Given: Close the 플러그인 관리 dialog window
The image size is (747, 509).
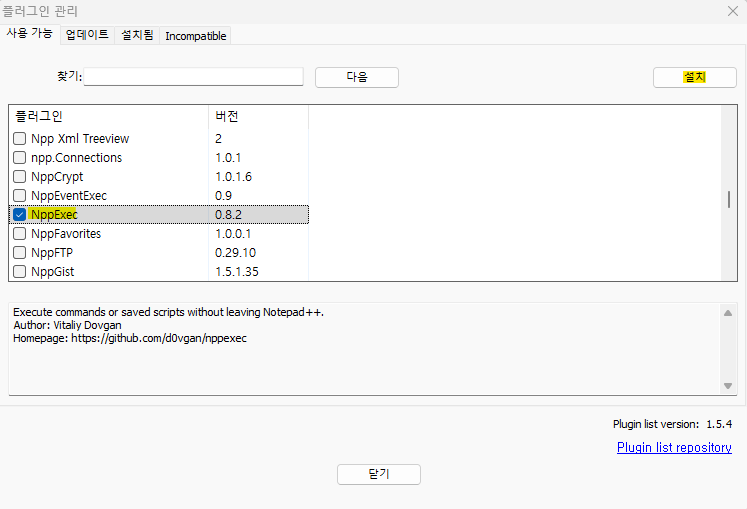Looking at the screenshot, I should point(733,11).
